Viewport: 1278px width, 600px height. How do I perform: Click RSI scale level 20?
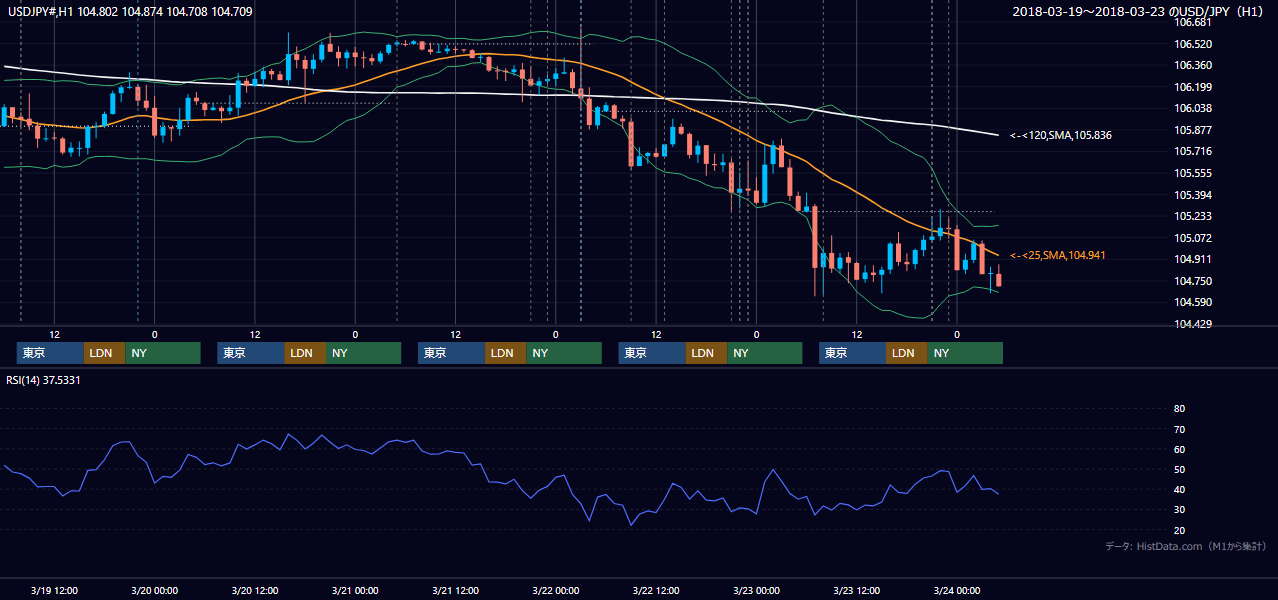point(1179,530)
